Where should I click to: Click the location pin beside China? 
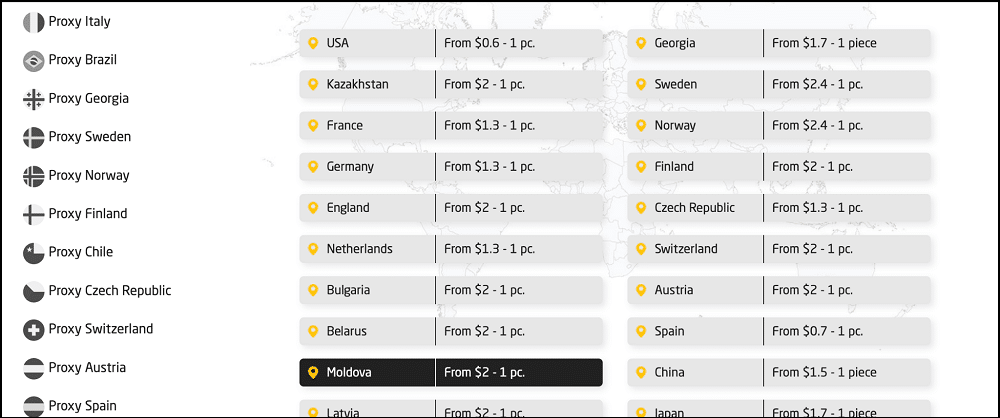click(x=641, y=372)
